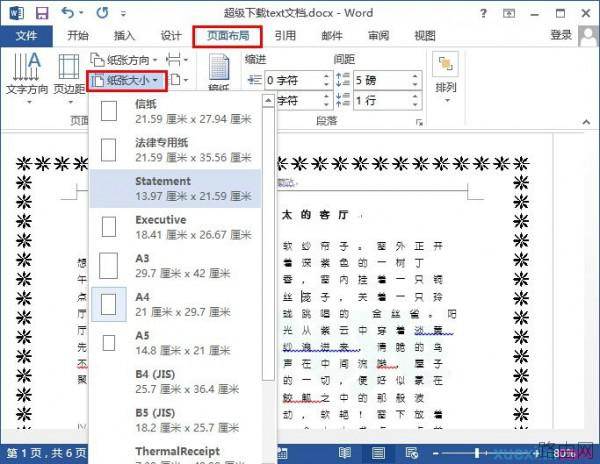Open the 纸张方向 orientation dropdown
The image size is (600, 464).
tap(124, 60)
